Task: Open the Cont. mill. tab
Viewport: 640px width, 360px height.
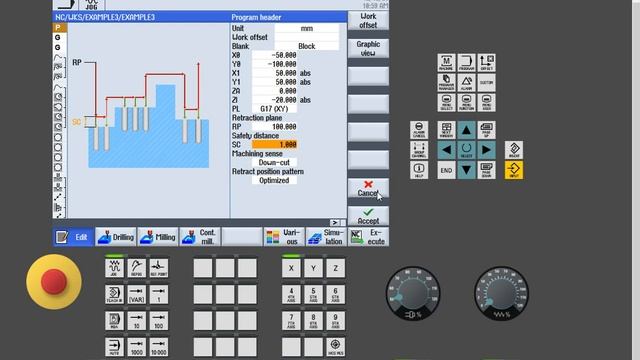Action: 200,237
